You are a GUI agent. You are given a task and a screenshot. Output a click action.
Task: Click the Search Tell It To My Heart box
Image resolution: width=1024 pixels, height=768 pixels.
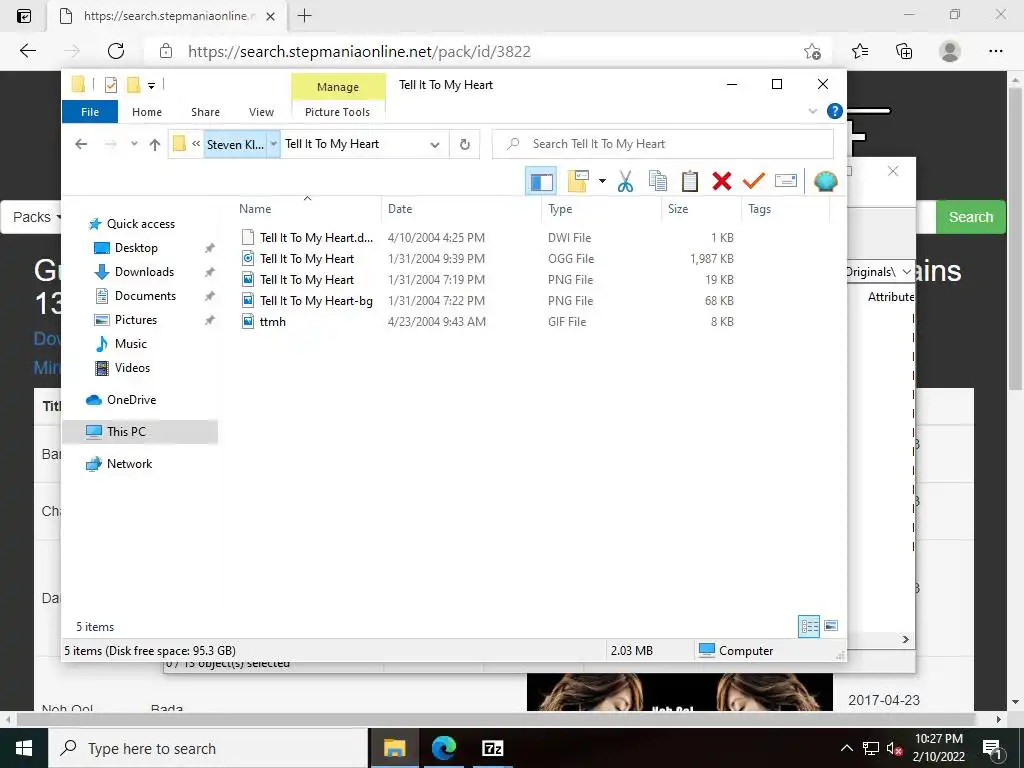click(663, 144)
